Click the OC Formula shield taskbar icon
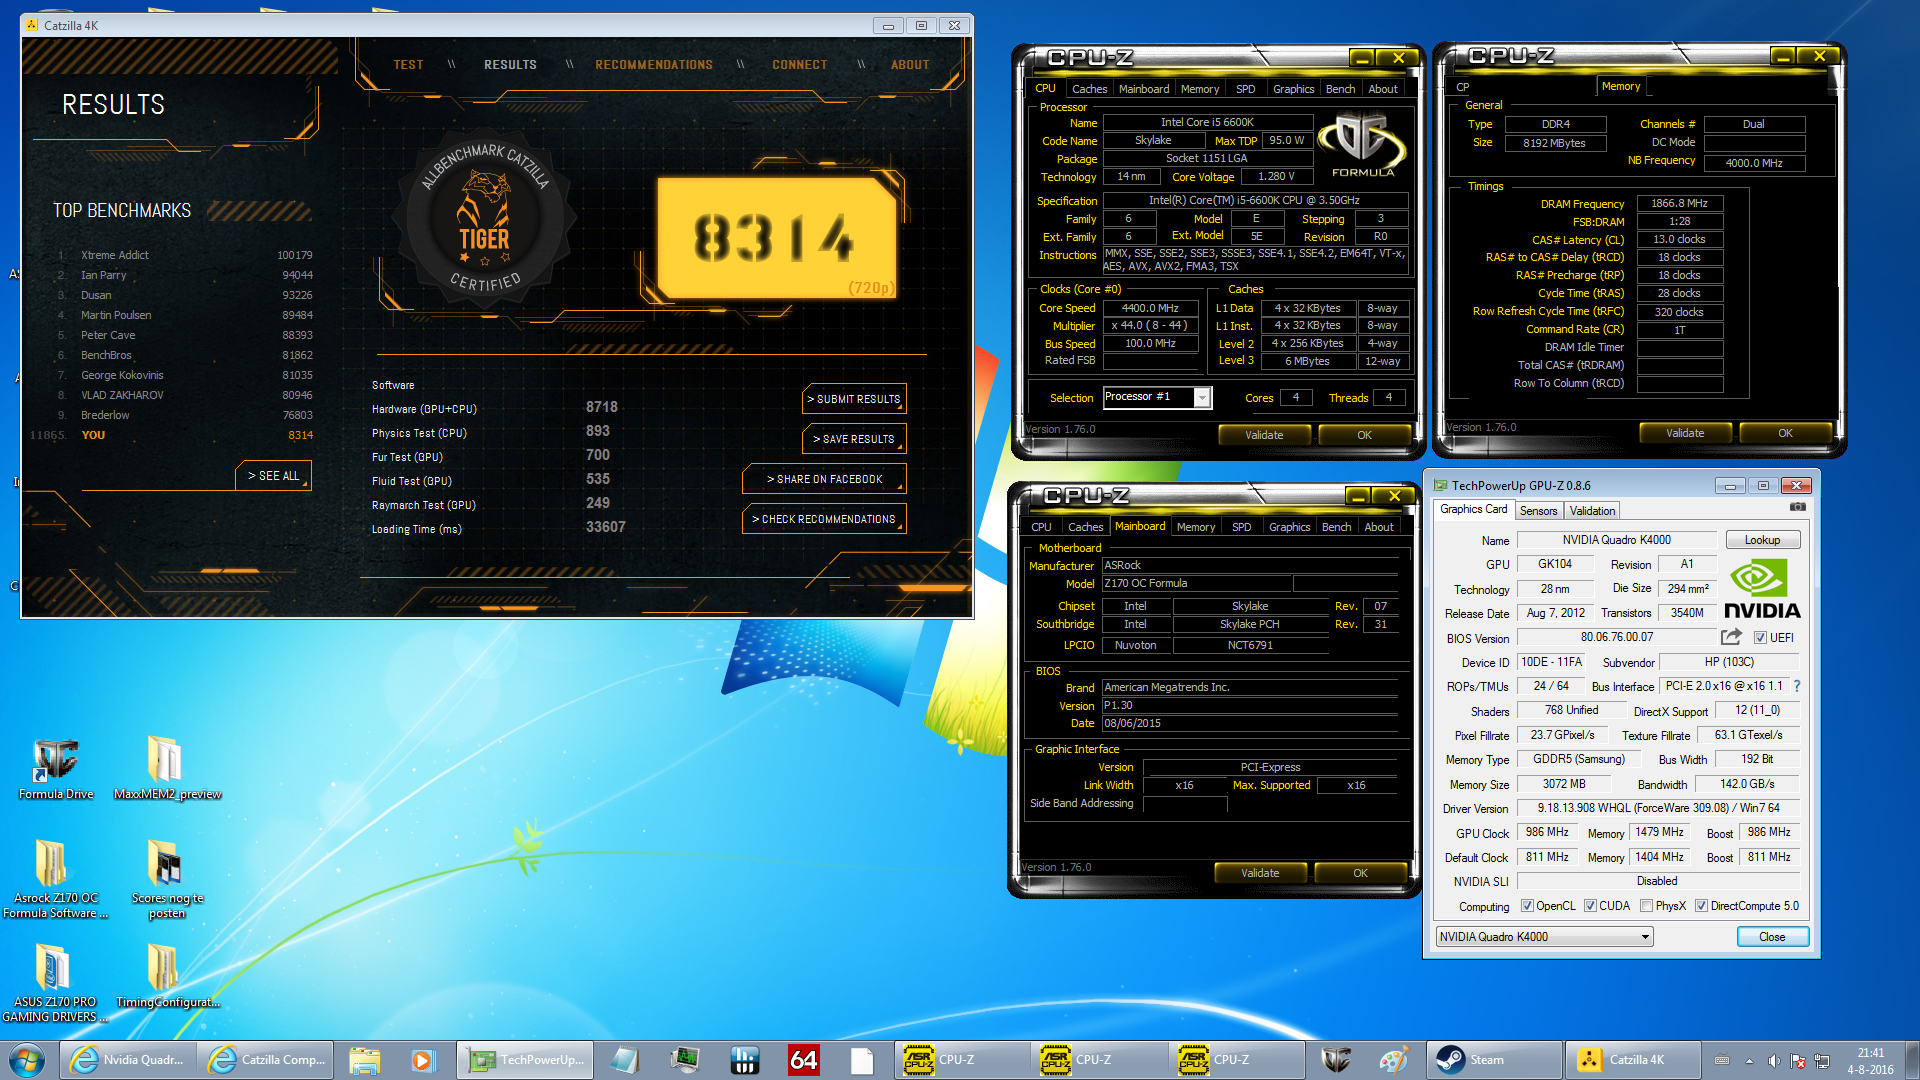 tap(1336, 1060)
